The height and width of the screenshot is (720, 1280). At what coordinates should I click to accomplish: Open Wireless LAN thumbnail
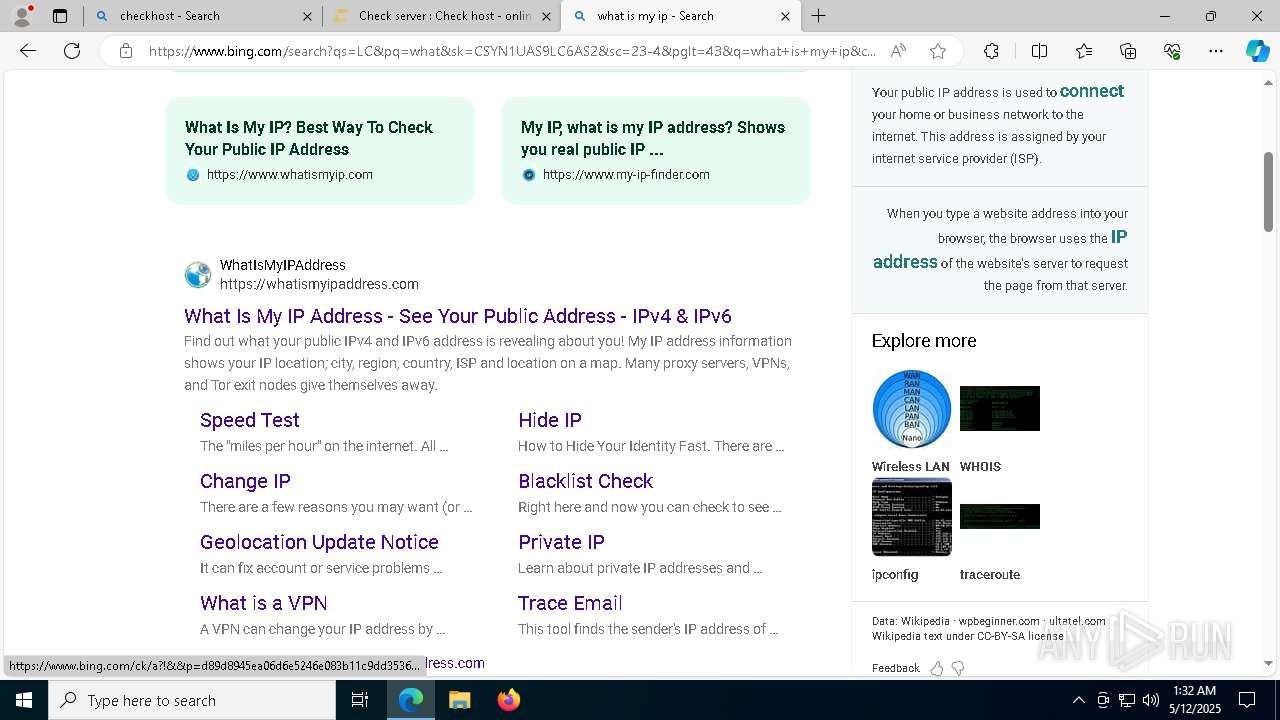click(911, 409)
